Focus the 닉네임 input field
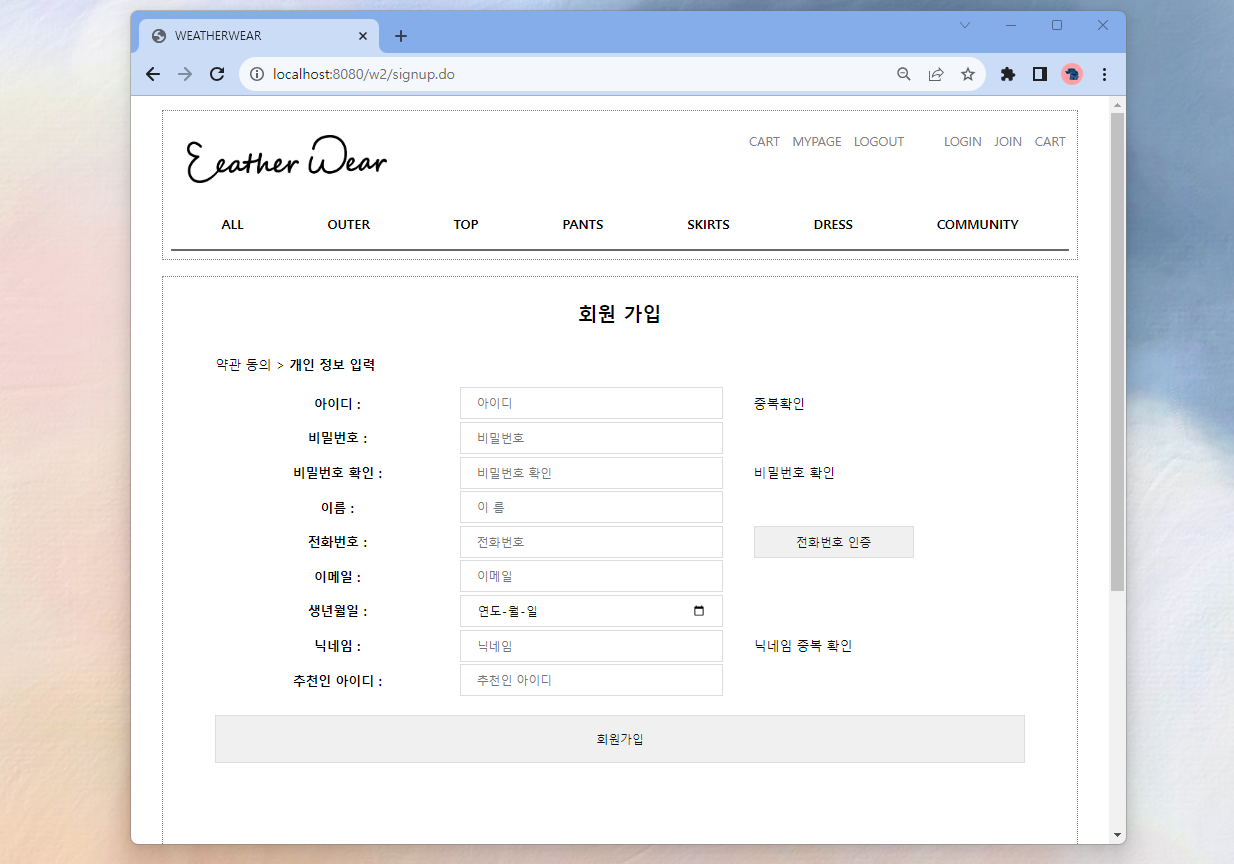The width and height of the screenshot is (1234, 864). 591,646
